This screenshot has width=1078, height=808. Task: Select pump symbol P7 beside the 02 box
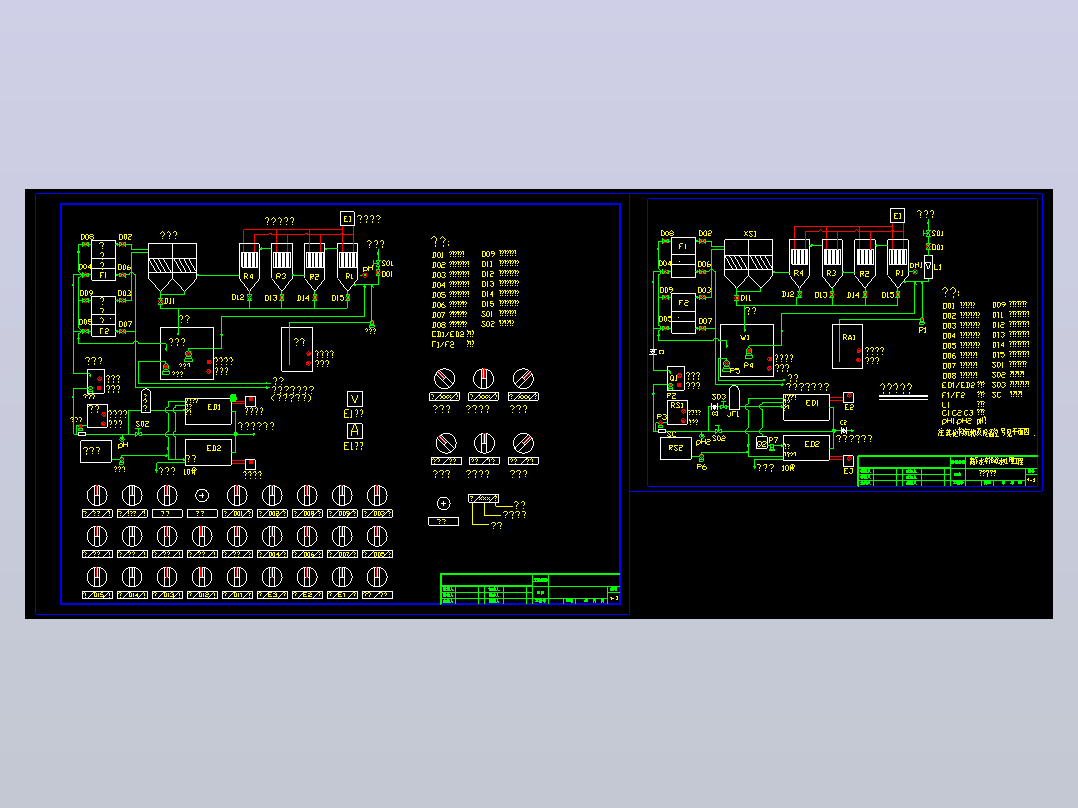tap(772, 448)
